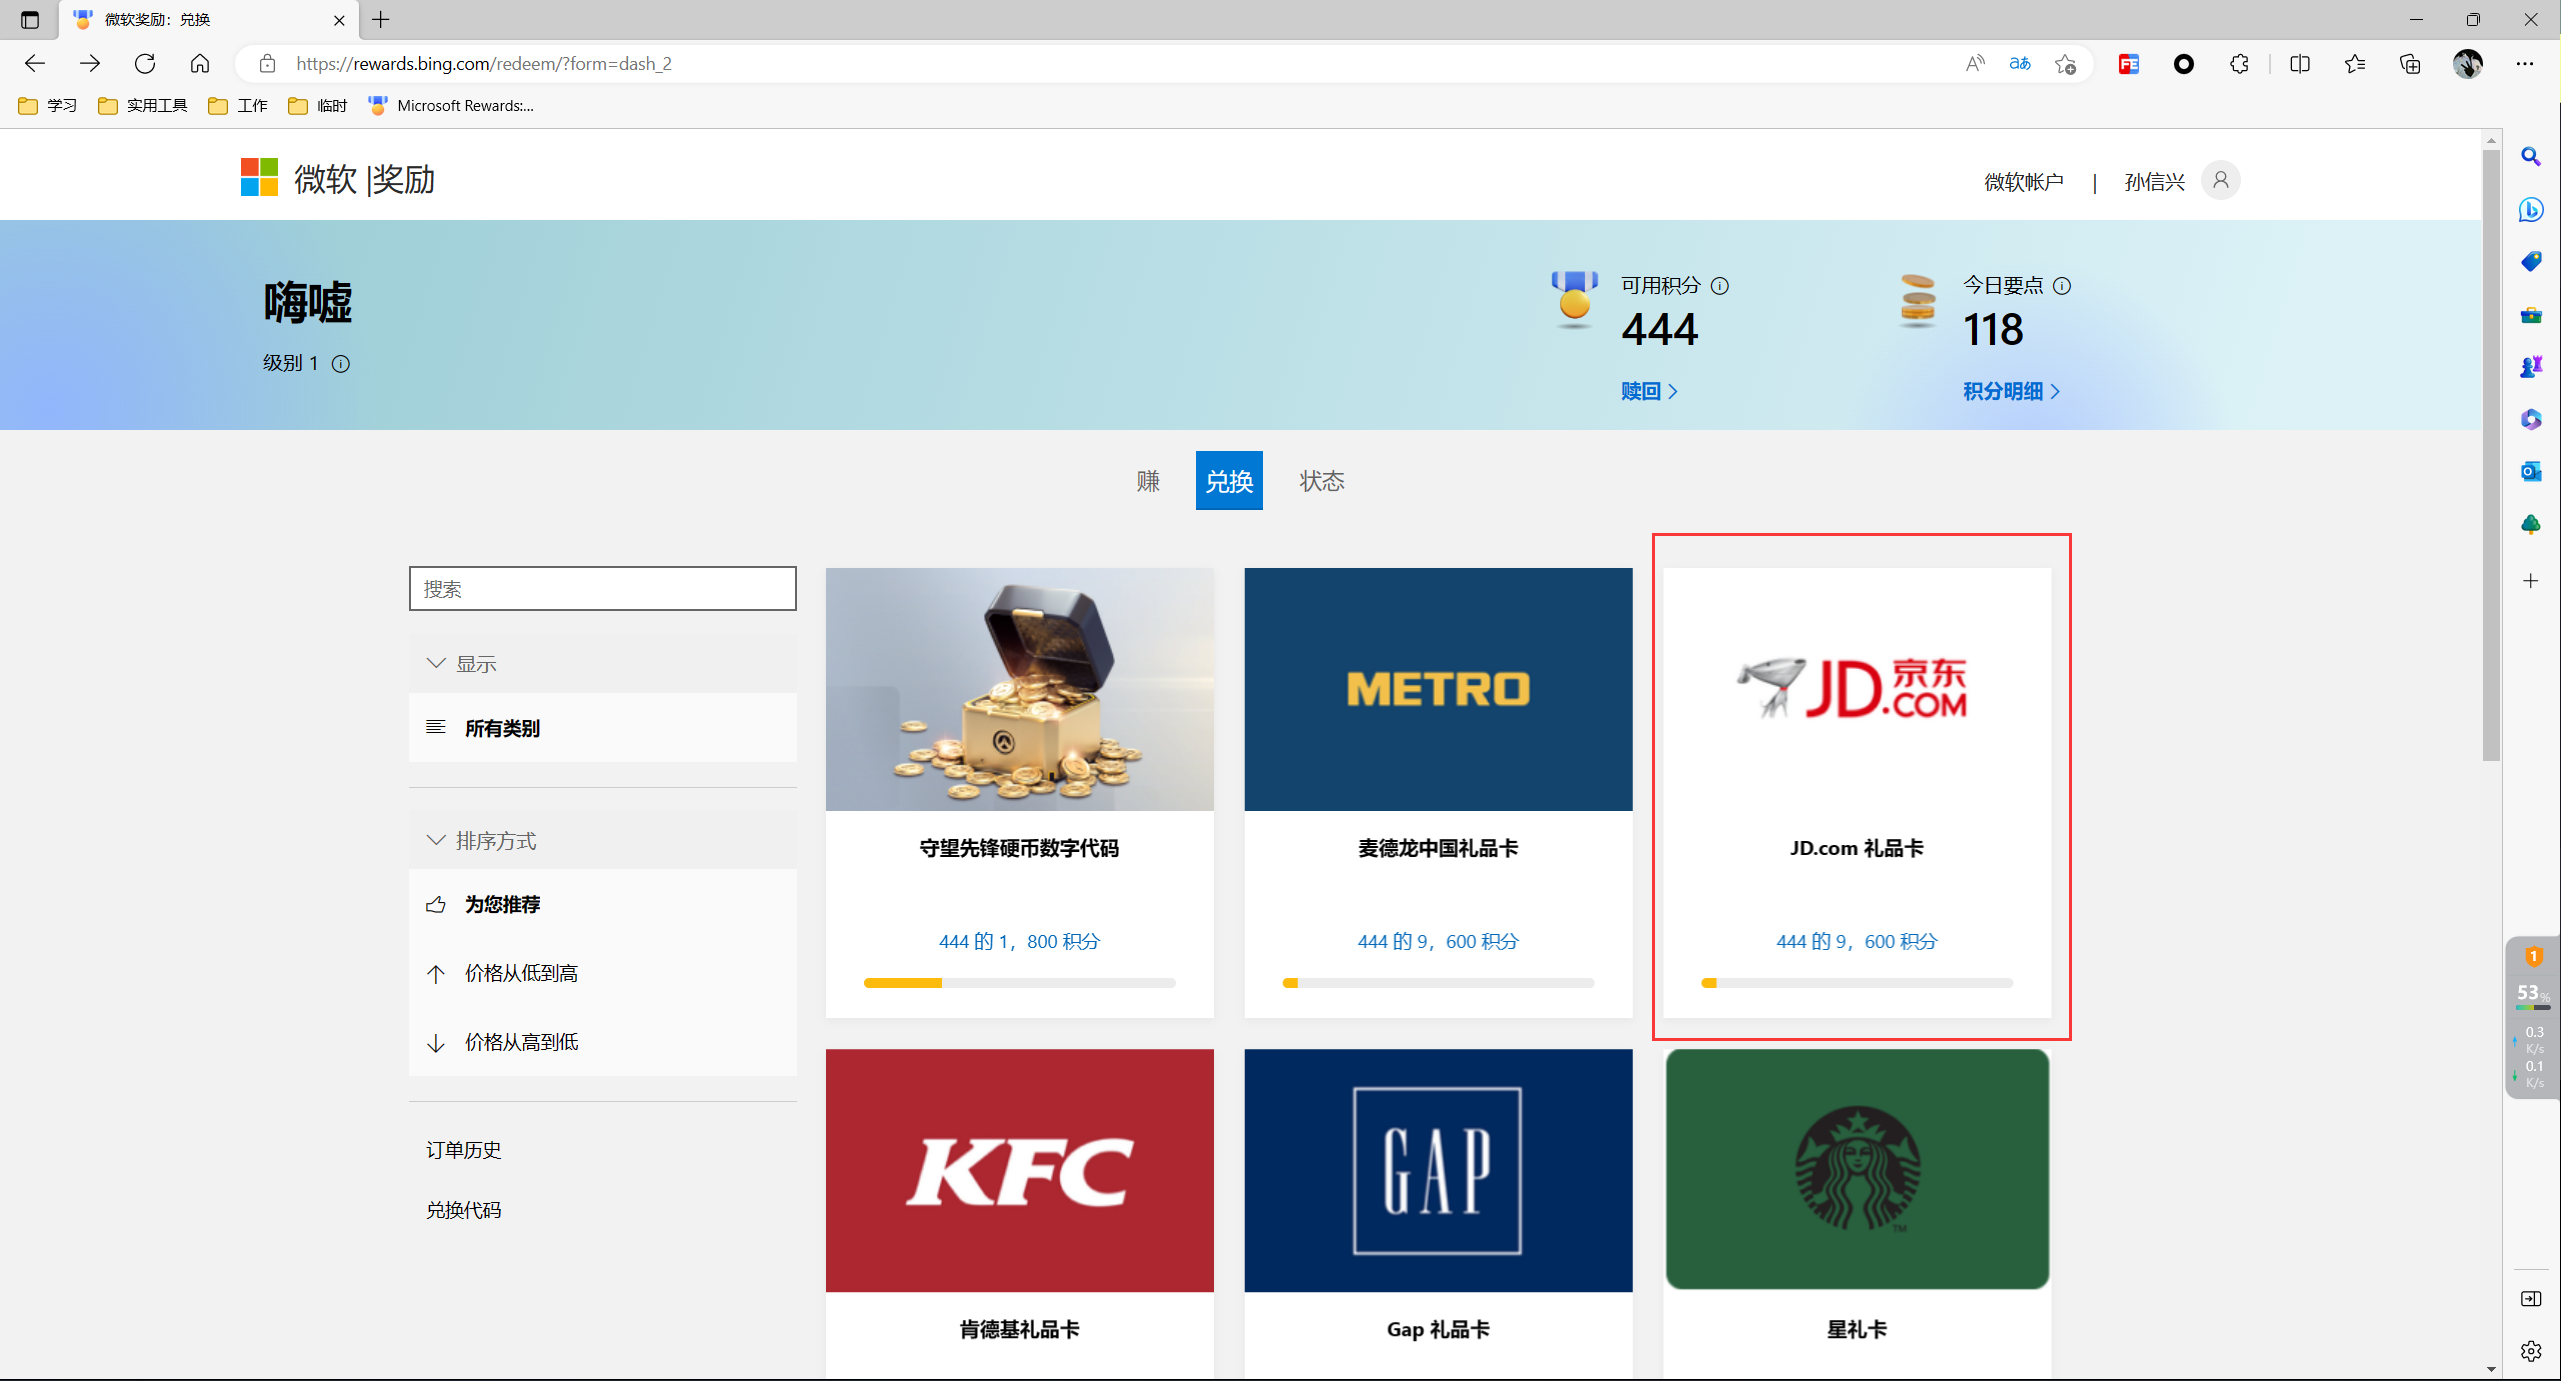Switch to the 赚 tab

point(1148,481)
